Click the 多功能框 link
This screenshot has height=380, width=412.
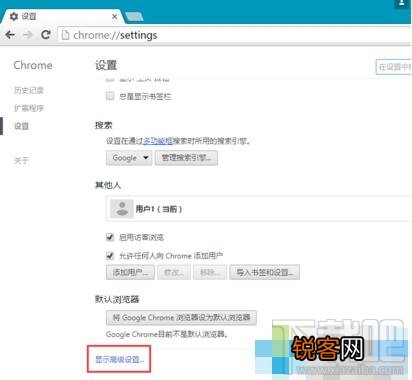158,141
